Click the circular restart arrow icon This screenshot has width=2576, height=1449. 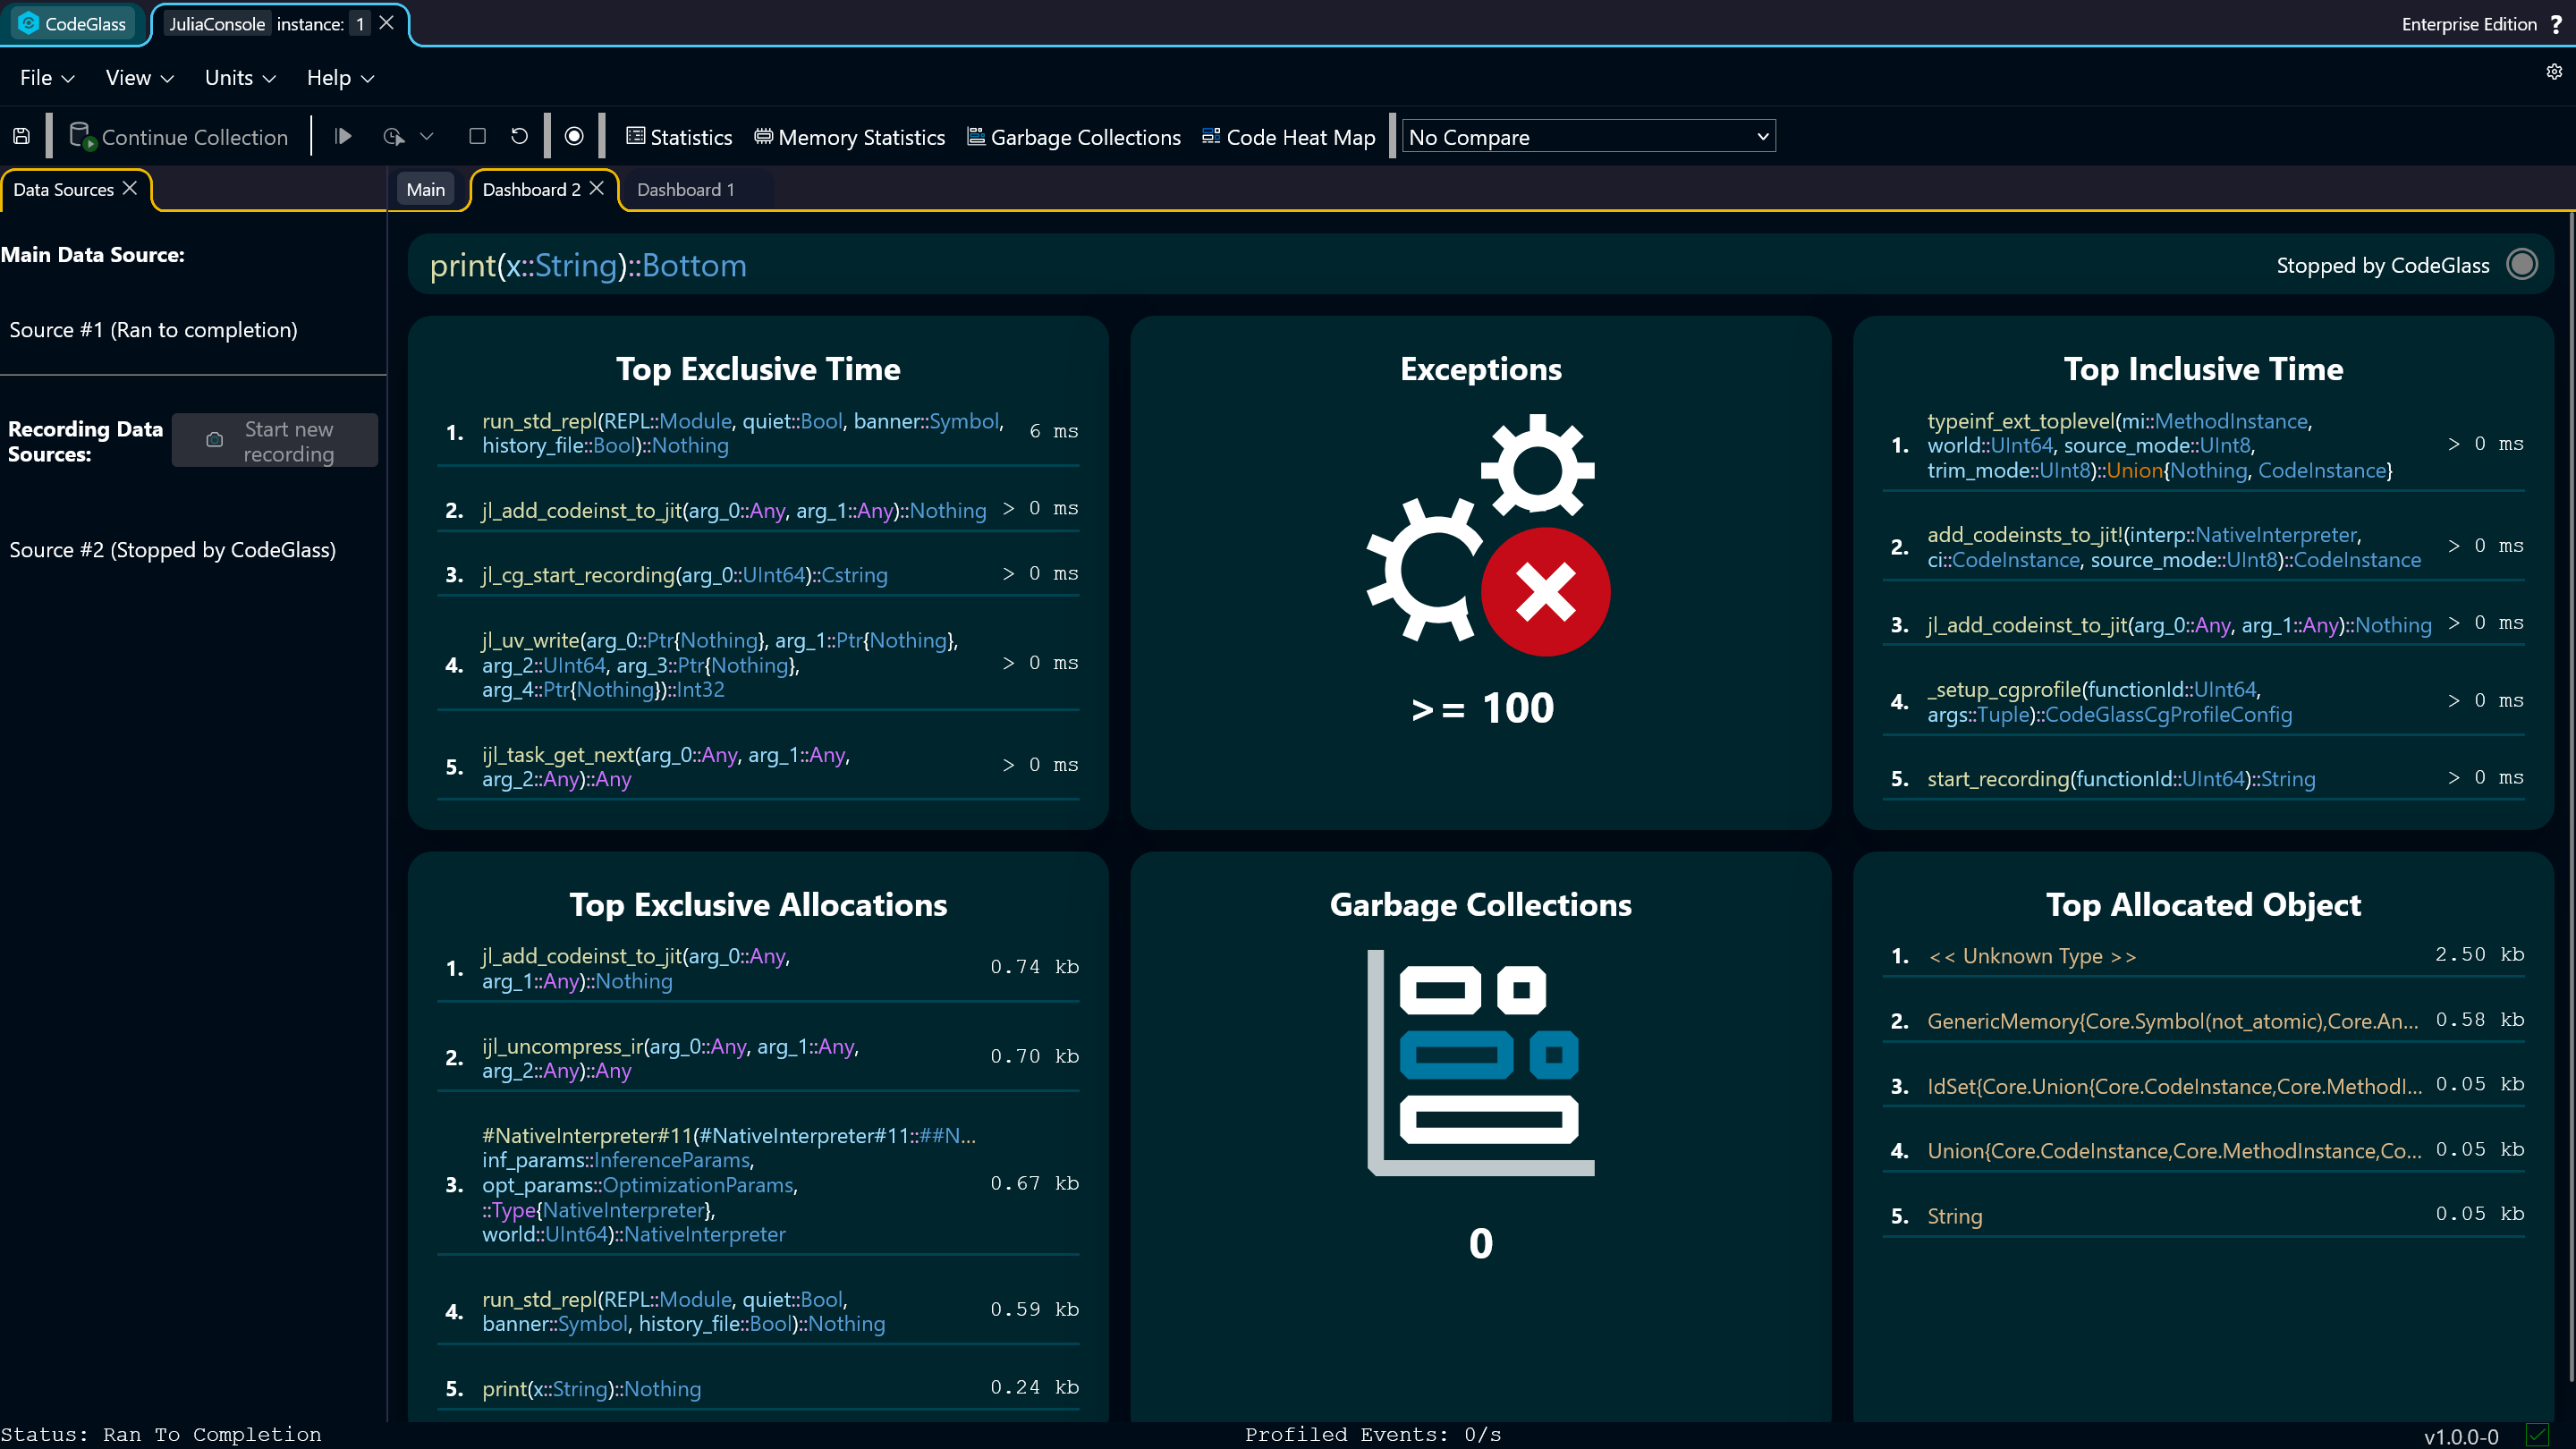519,136
